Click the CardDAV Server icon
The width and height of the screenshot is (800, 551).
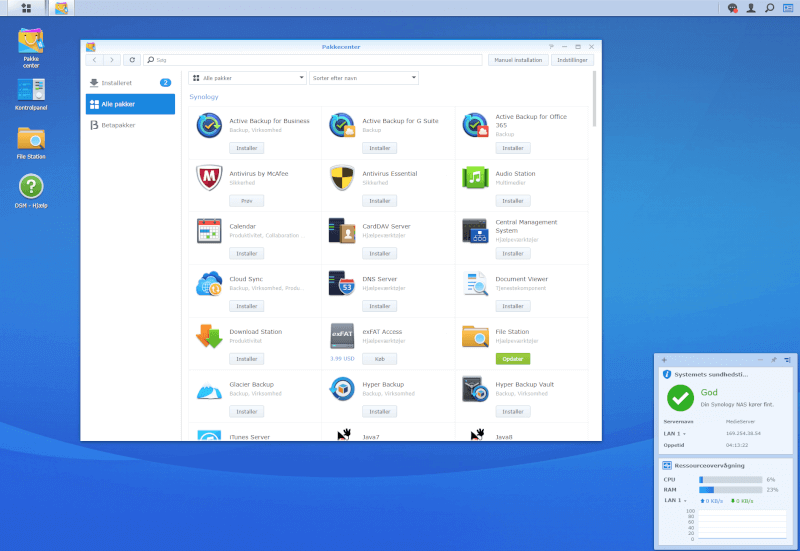pos(342,231)
